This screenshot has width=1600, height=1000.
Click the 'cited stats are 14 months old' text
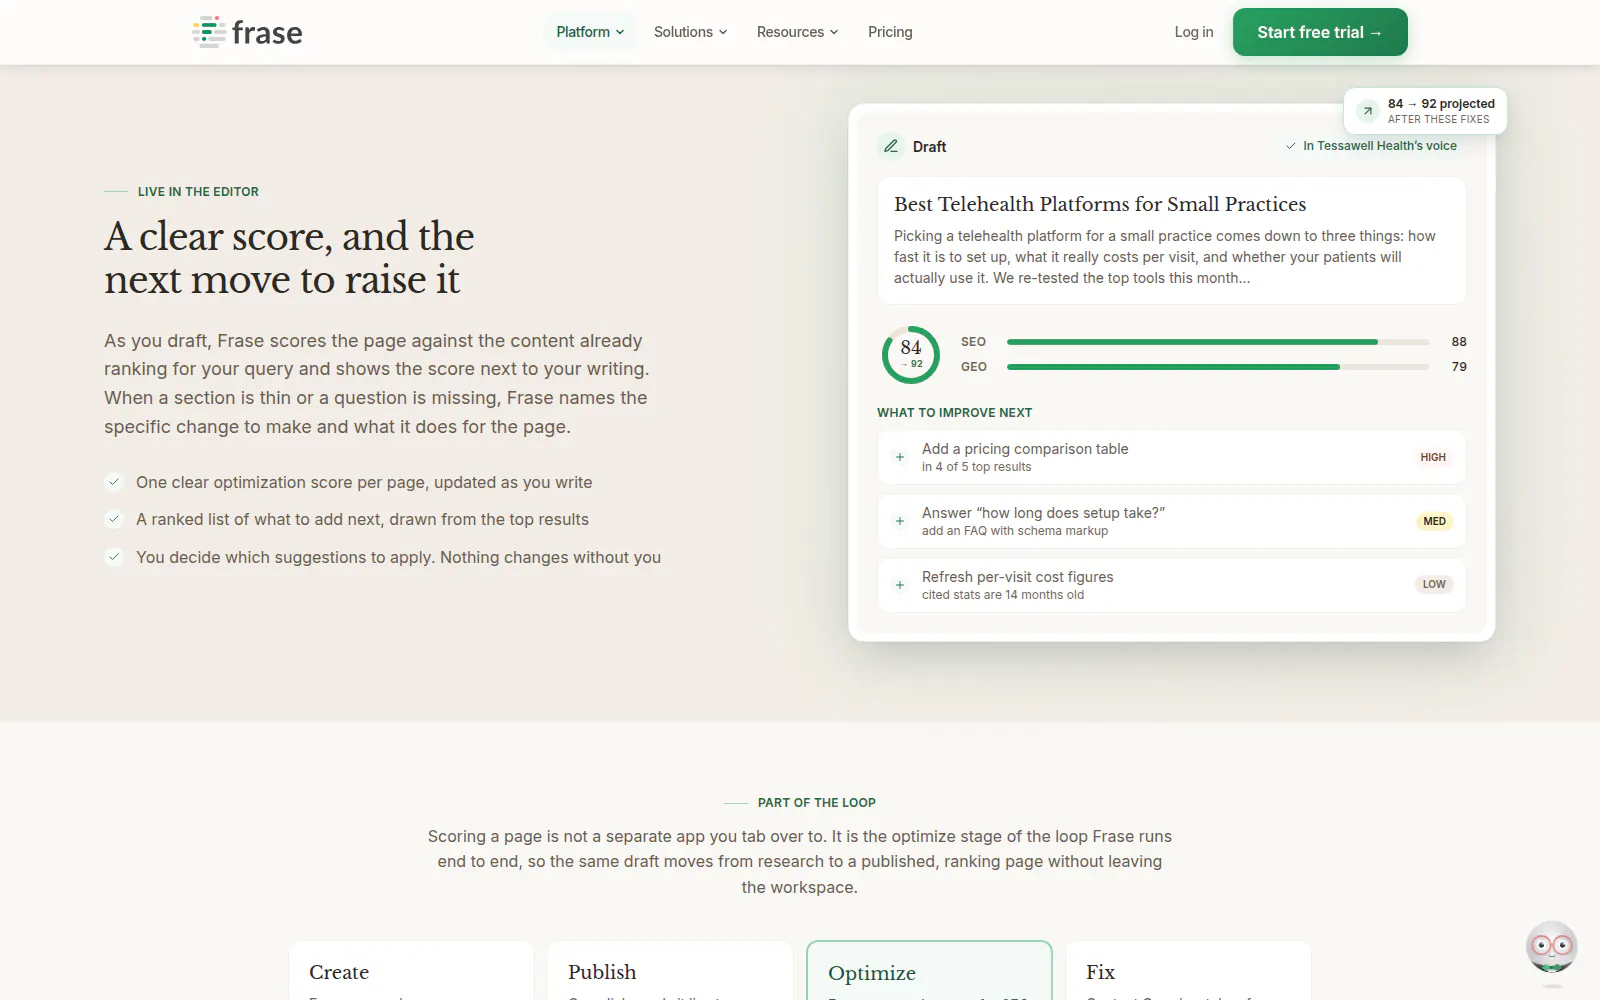[x=1003, y=595]
